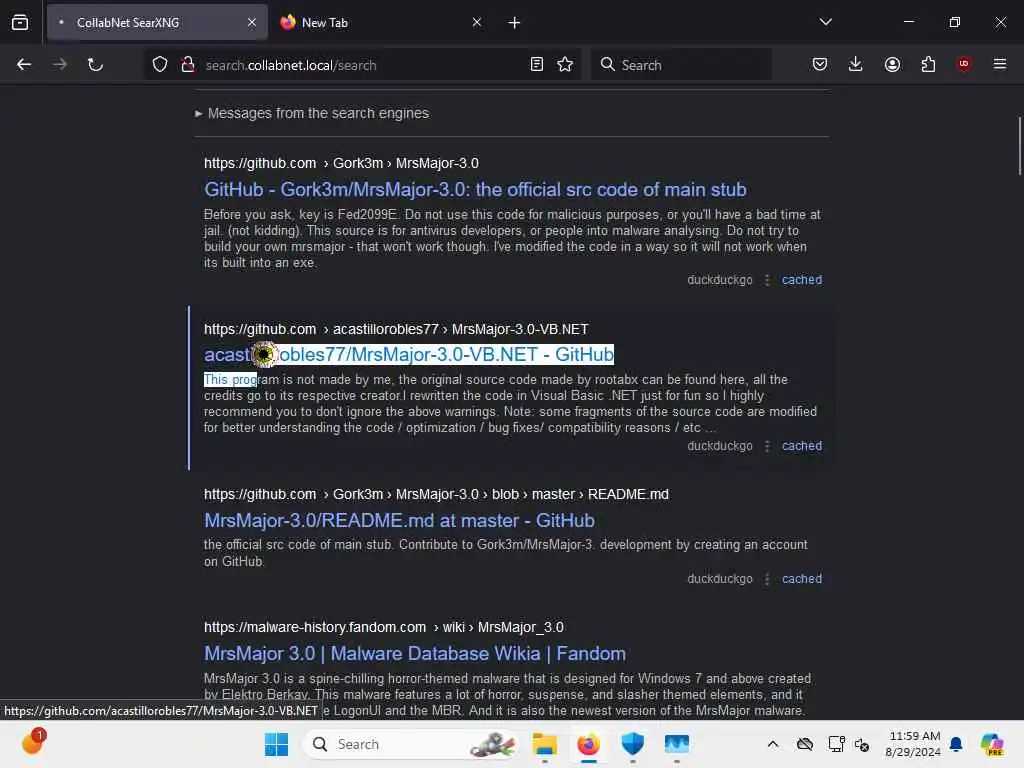Open the network display tray icon
Viewport: 1024px width, 768px height.
836,744
